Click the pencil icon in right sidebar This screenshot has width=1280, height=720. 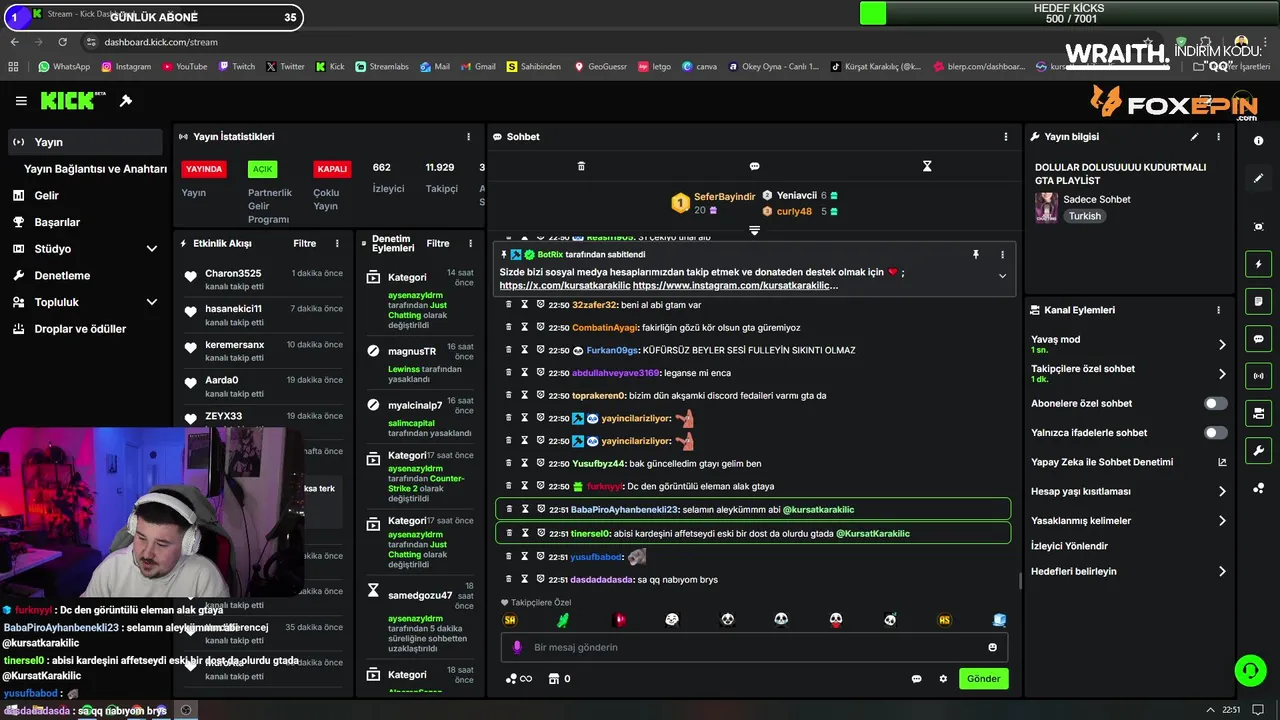[1258, 178]
